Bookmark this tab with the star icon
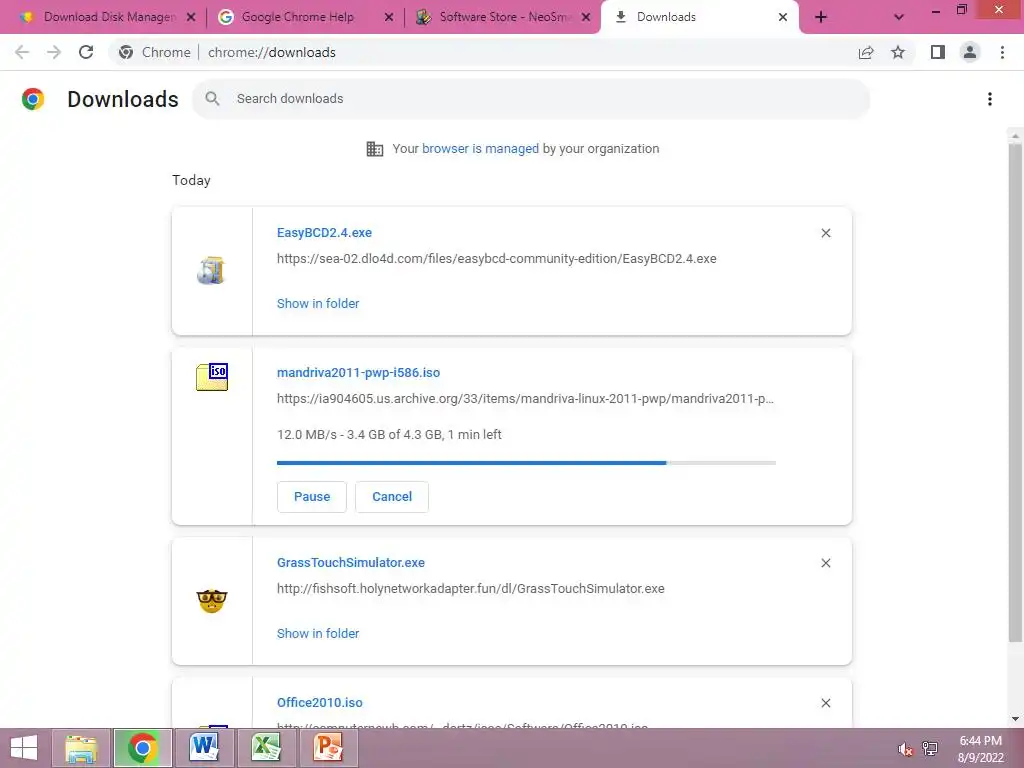This screenshot has width=1024, height=768. (898, 52)
